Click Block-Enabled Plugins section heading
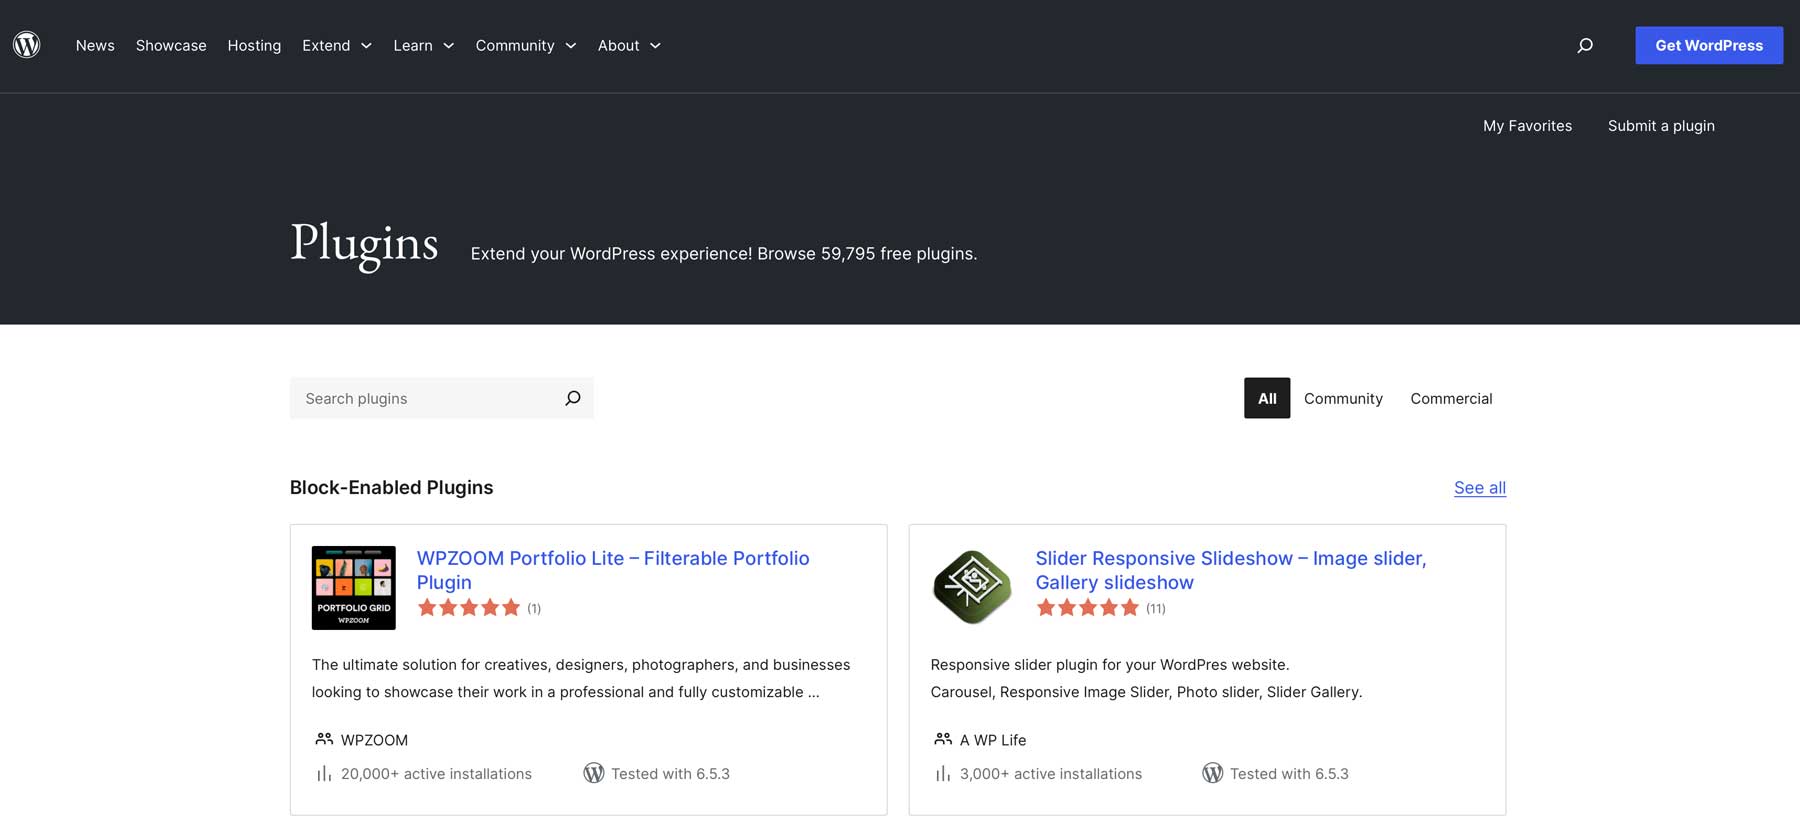 coord(392,487)
